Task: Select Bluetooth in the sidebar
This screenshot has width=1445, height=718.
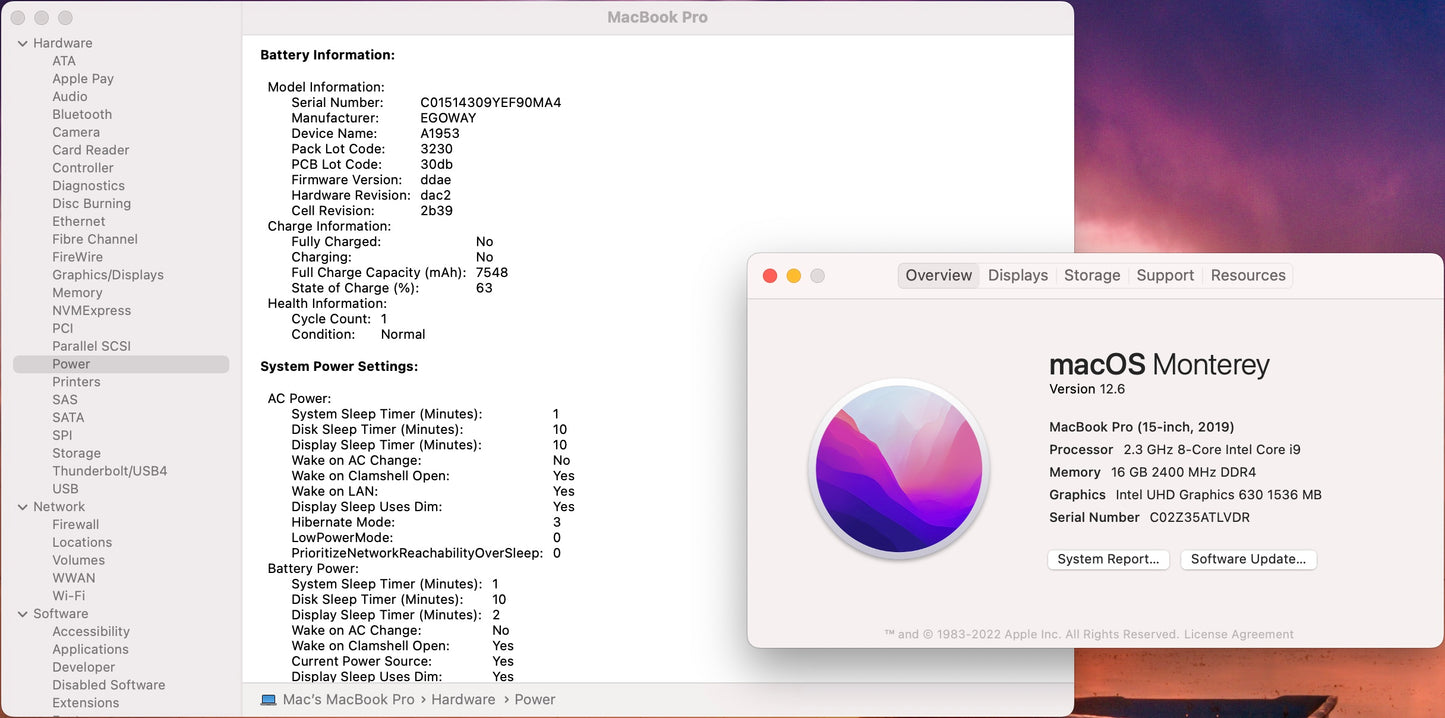Action: (82, 114)
